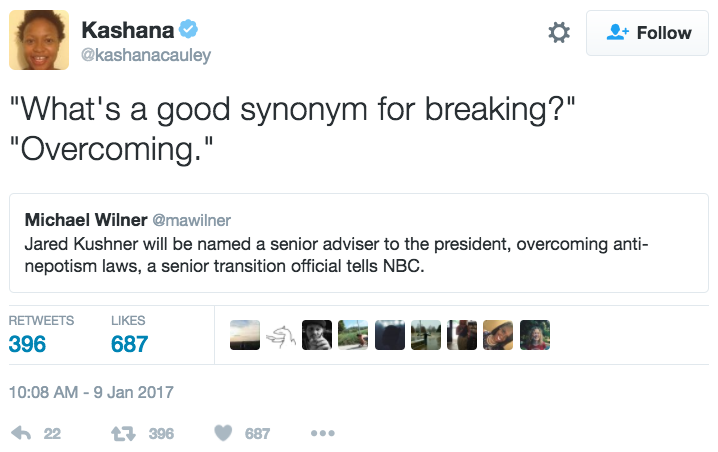View the 687 likes list
The image size is (718, 452).
[129, 344]
